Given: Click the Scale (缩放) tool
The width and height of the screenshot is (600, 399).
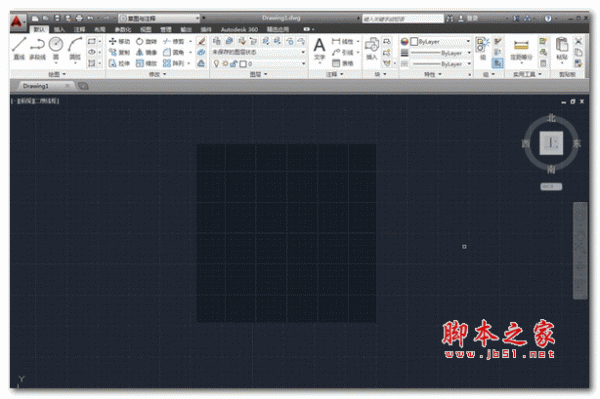Looking at the screenshot, I should [147, 64].
